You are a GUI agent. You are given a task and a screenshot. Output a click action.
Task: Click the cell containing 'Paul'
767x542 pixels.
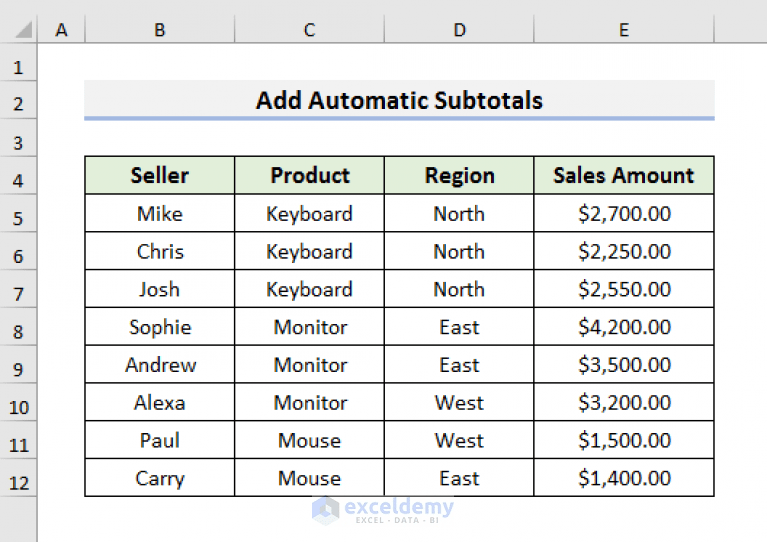click(160, 440)
